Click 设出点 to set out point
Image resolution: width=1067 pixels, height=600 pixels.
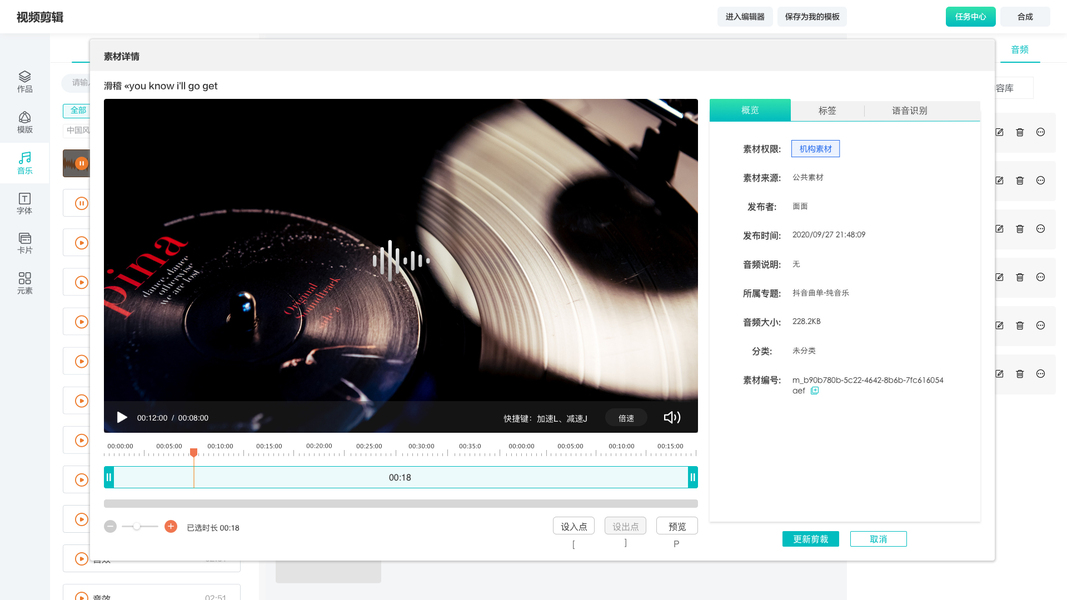625,527
